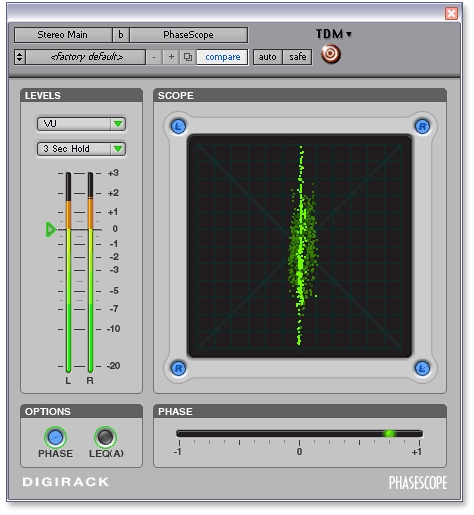
Task: Click the Lissajous scope display
Action: click(299, 246)
